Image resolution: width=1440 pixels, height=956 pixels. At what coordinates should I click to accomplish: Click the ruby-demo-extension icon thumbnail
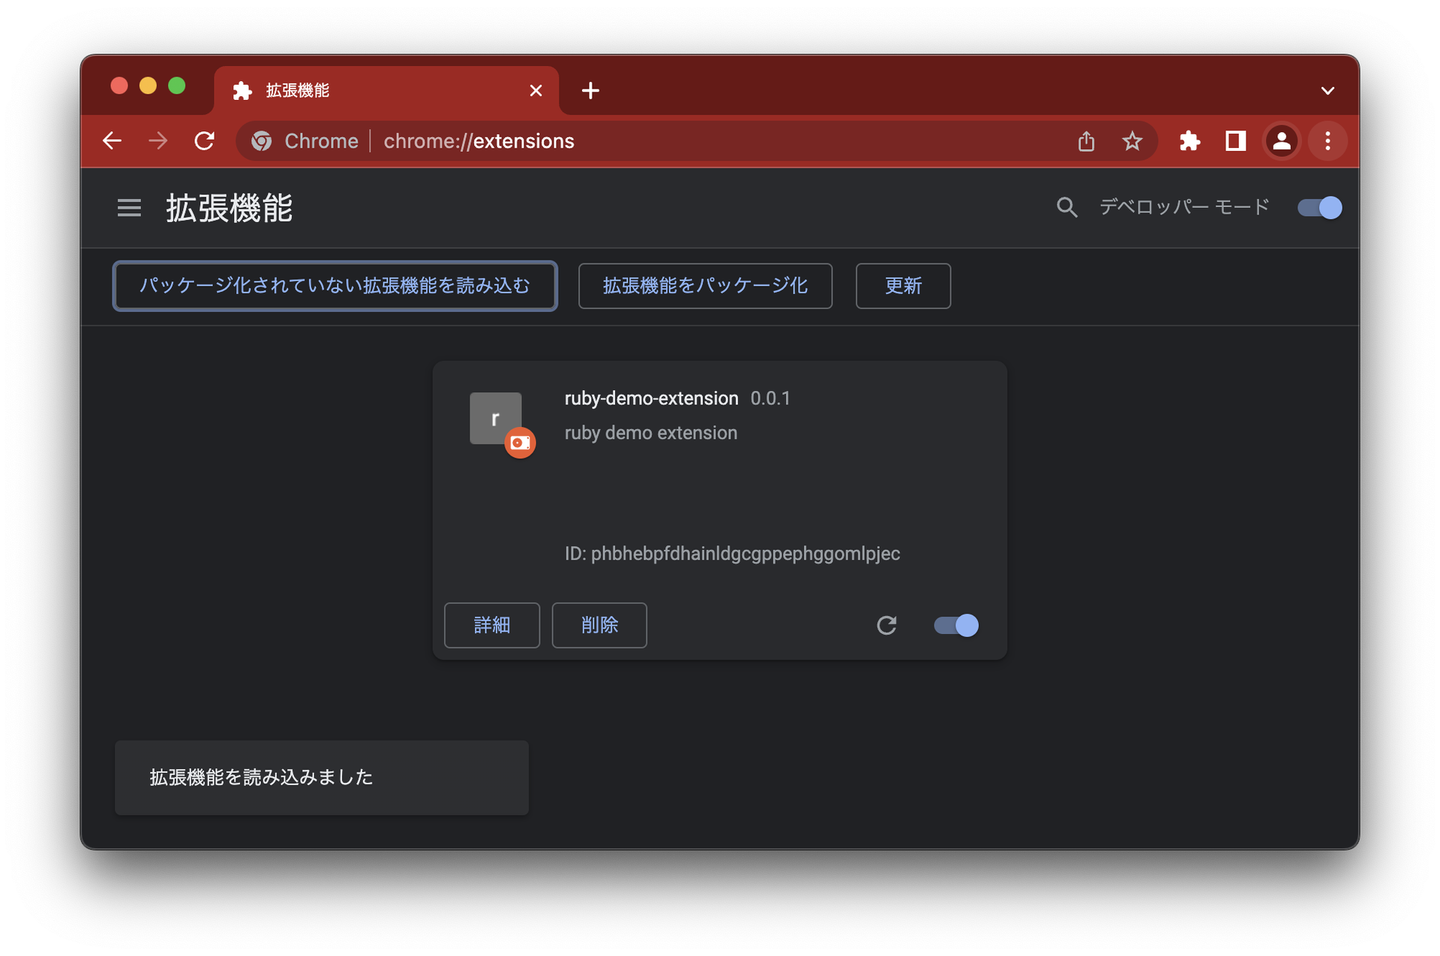[x=496, y=418]
